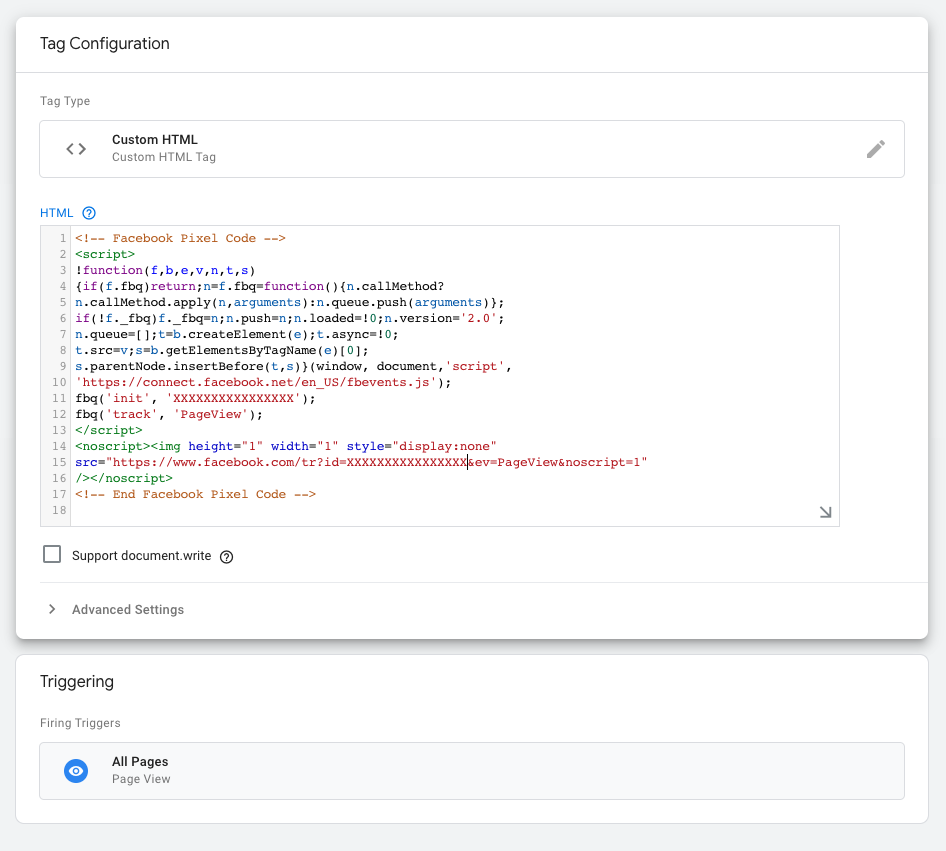Click the {if(f.fbq)return line 4
Image resolution: width=946 pixels, height=851 pixels.
point(259,286)
